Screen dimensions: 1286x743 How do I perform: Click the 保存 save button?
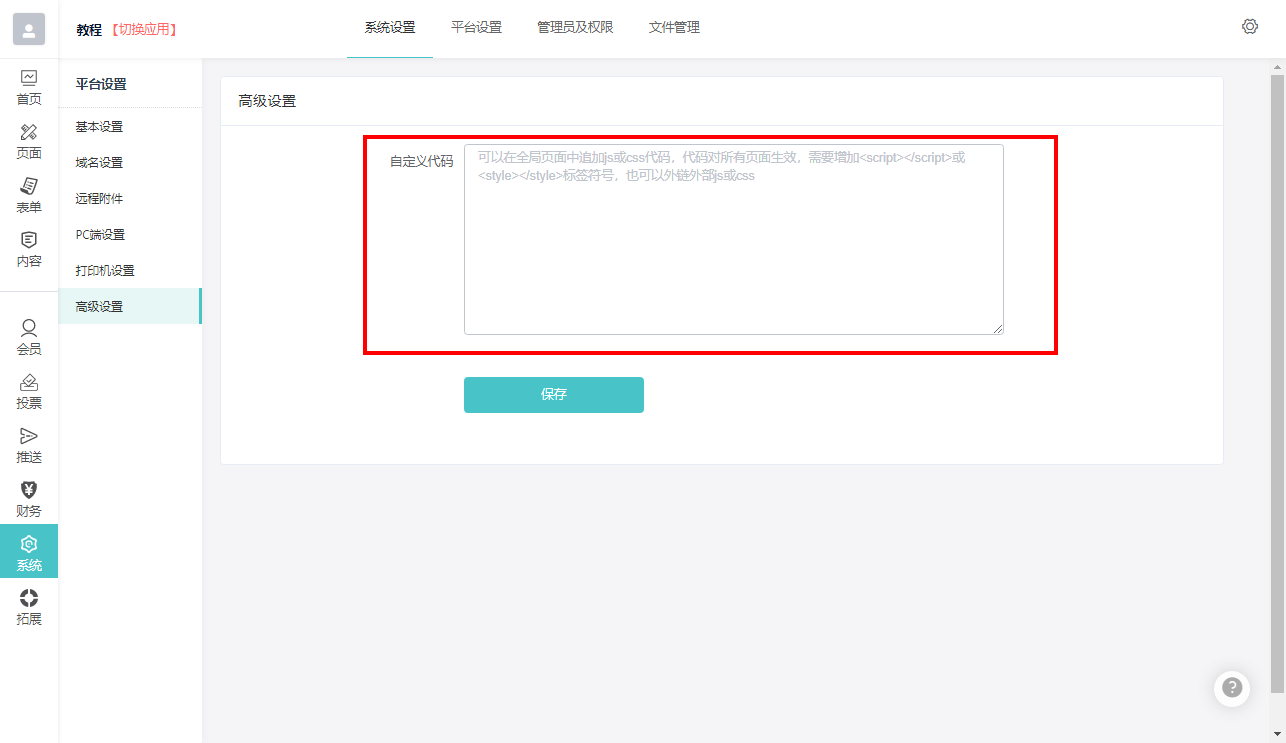tap(554, 395)
